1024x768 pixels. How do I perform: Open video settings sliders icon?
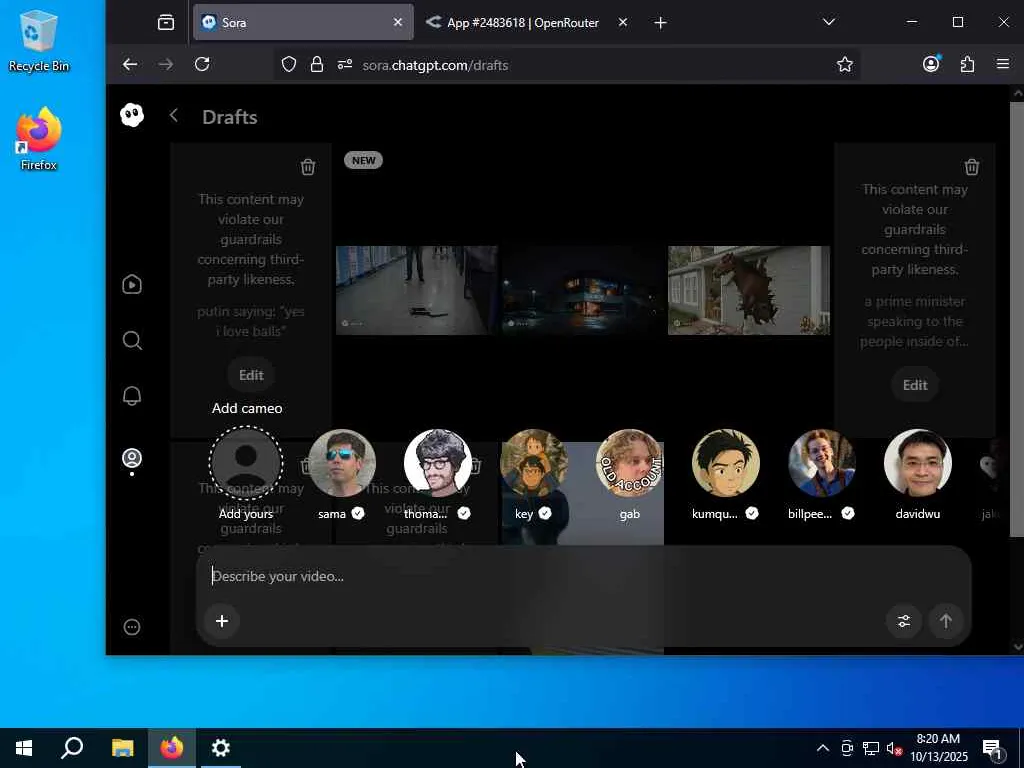coord(904,621)
